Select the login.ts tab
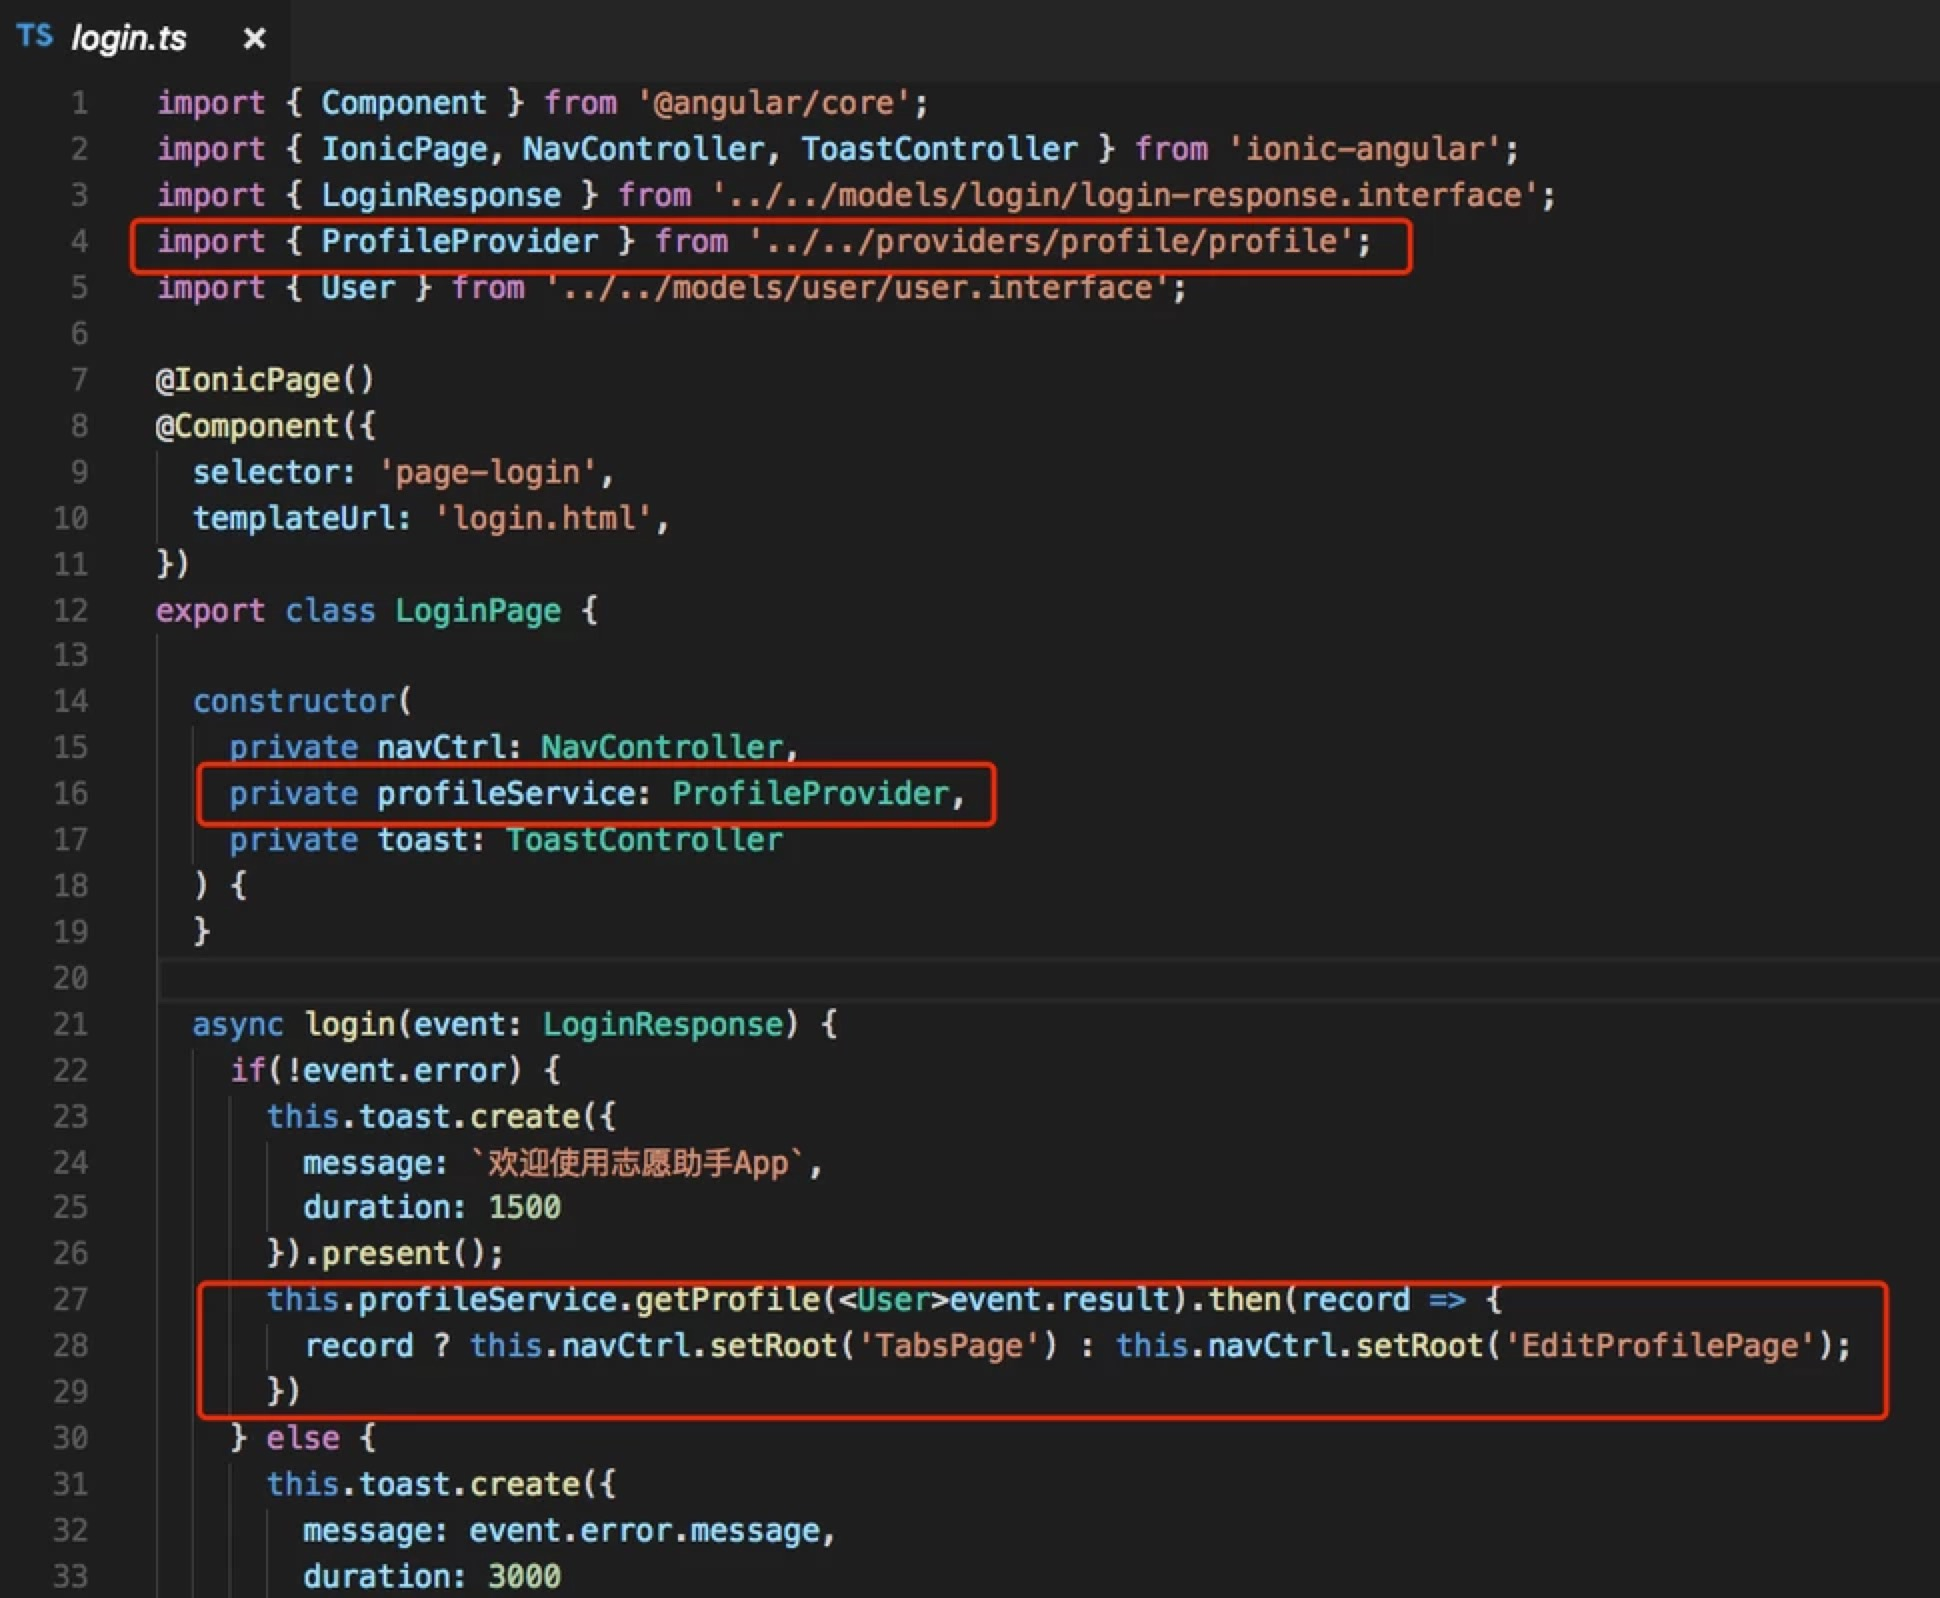The image size is (1940, 1598). click(x=129, y=38)
